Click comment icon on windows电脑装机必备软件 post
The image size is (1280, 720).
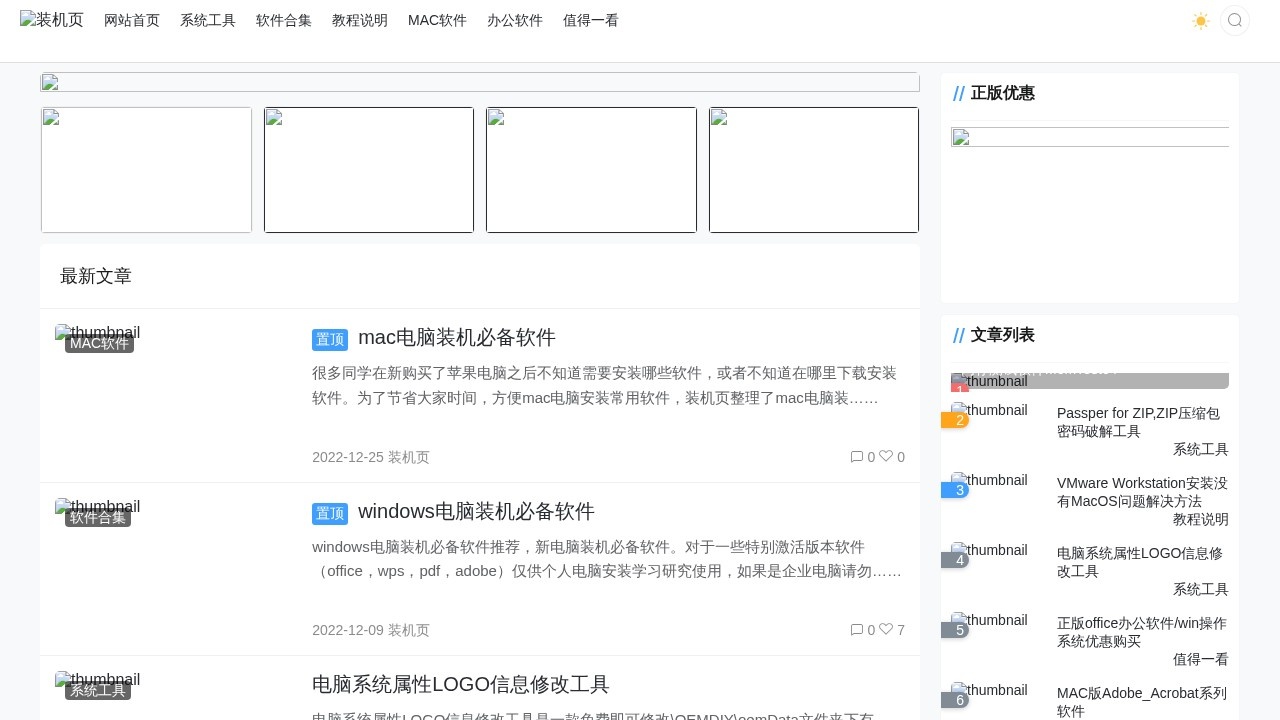point(857,630)
